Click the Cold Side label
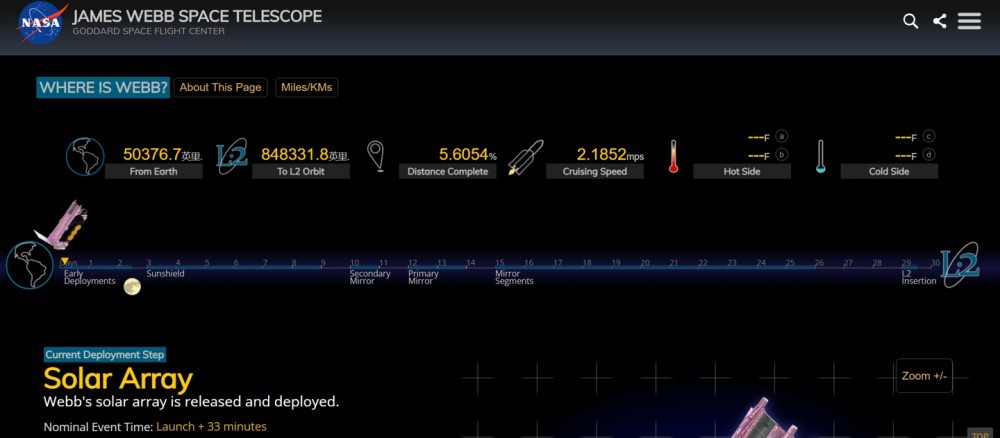Viewport: 1000px width, 438px height. tap(889, 172)
